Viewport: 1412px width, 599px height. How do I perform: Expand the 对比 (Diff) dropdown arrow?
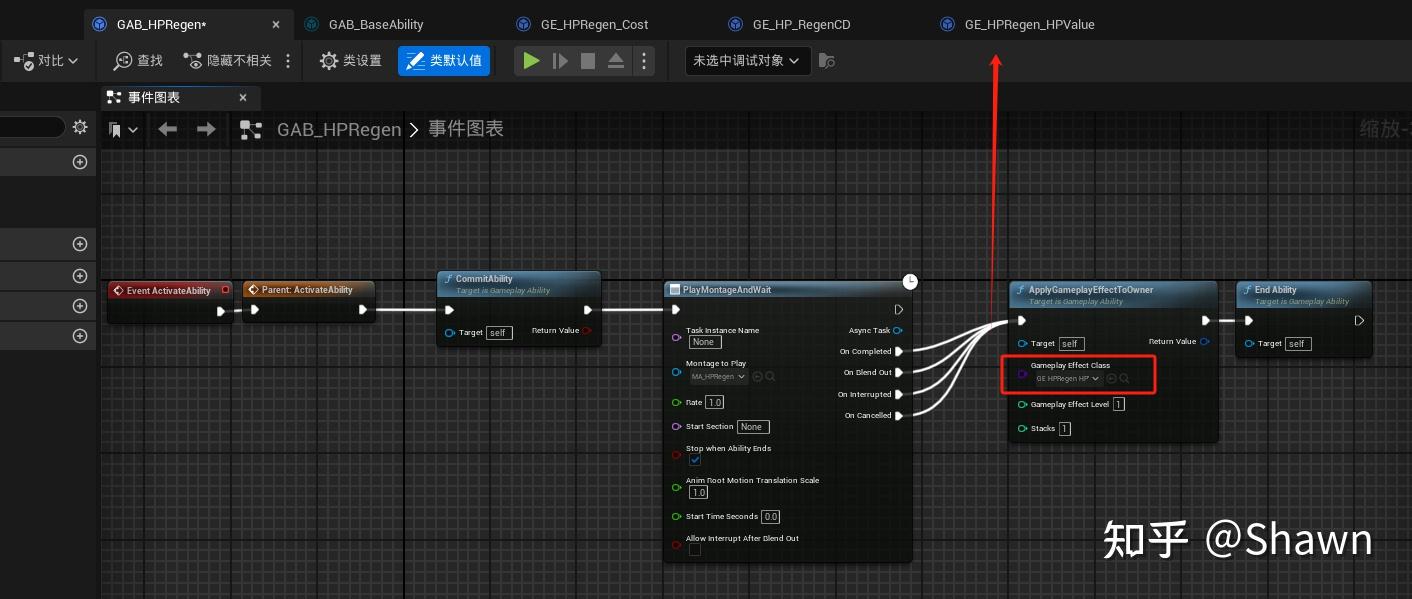[71, 60]
